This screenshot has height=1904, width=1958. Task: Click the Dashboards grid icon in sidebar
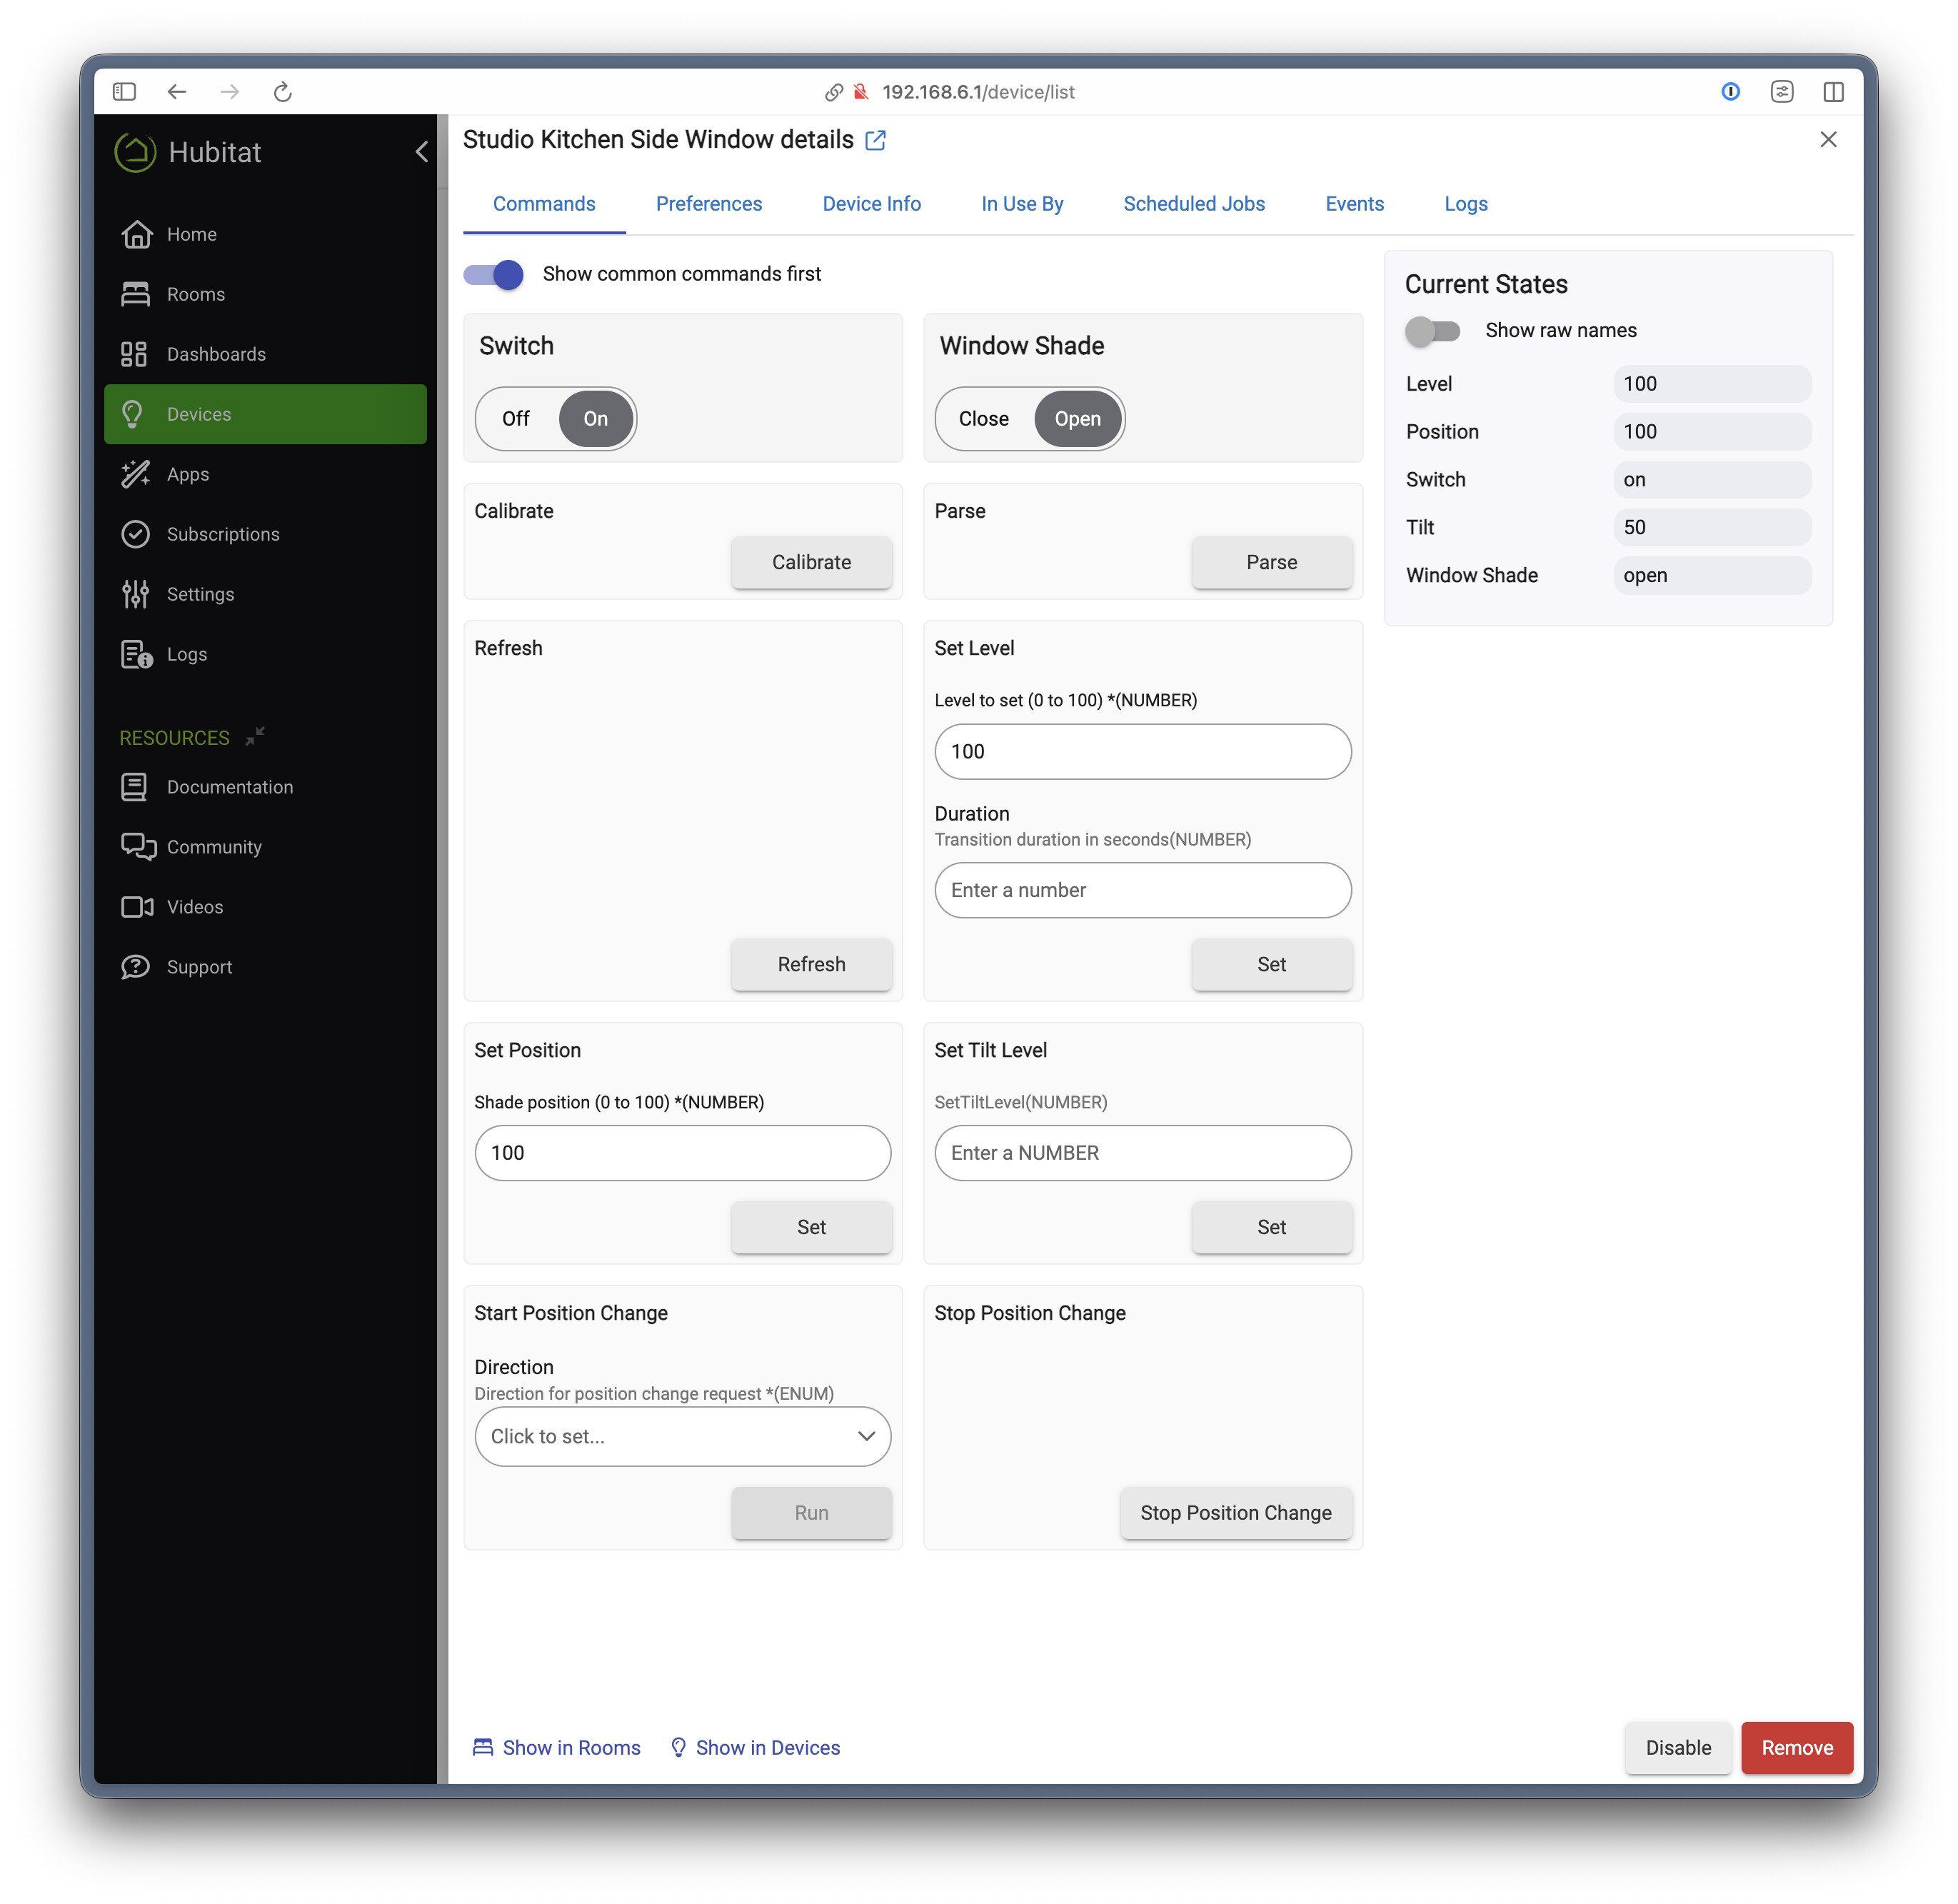134,354
